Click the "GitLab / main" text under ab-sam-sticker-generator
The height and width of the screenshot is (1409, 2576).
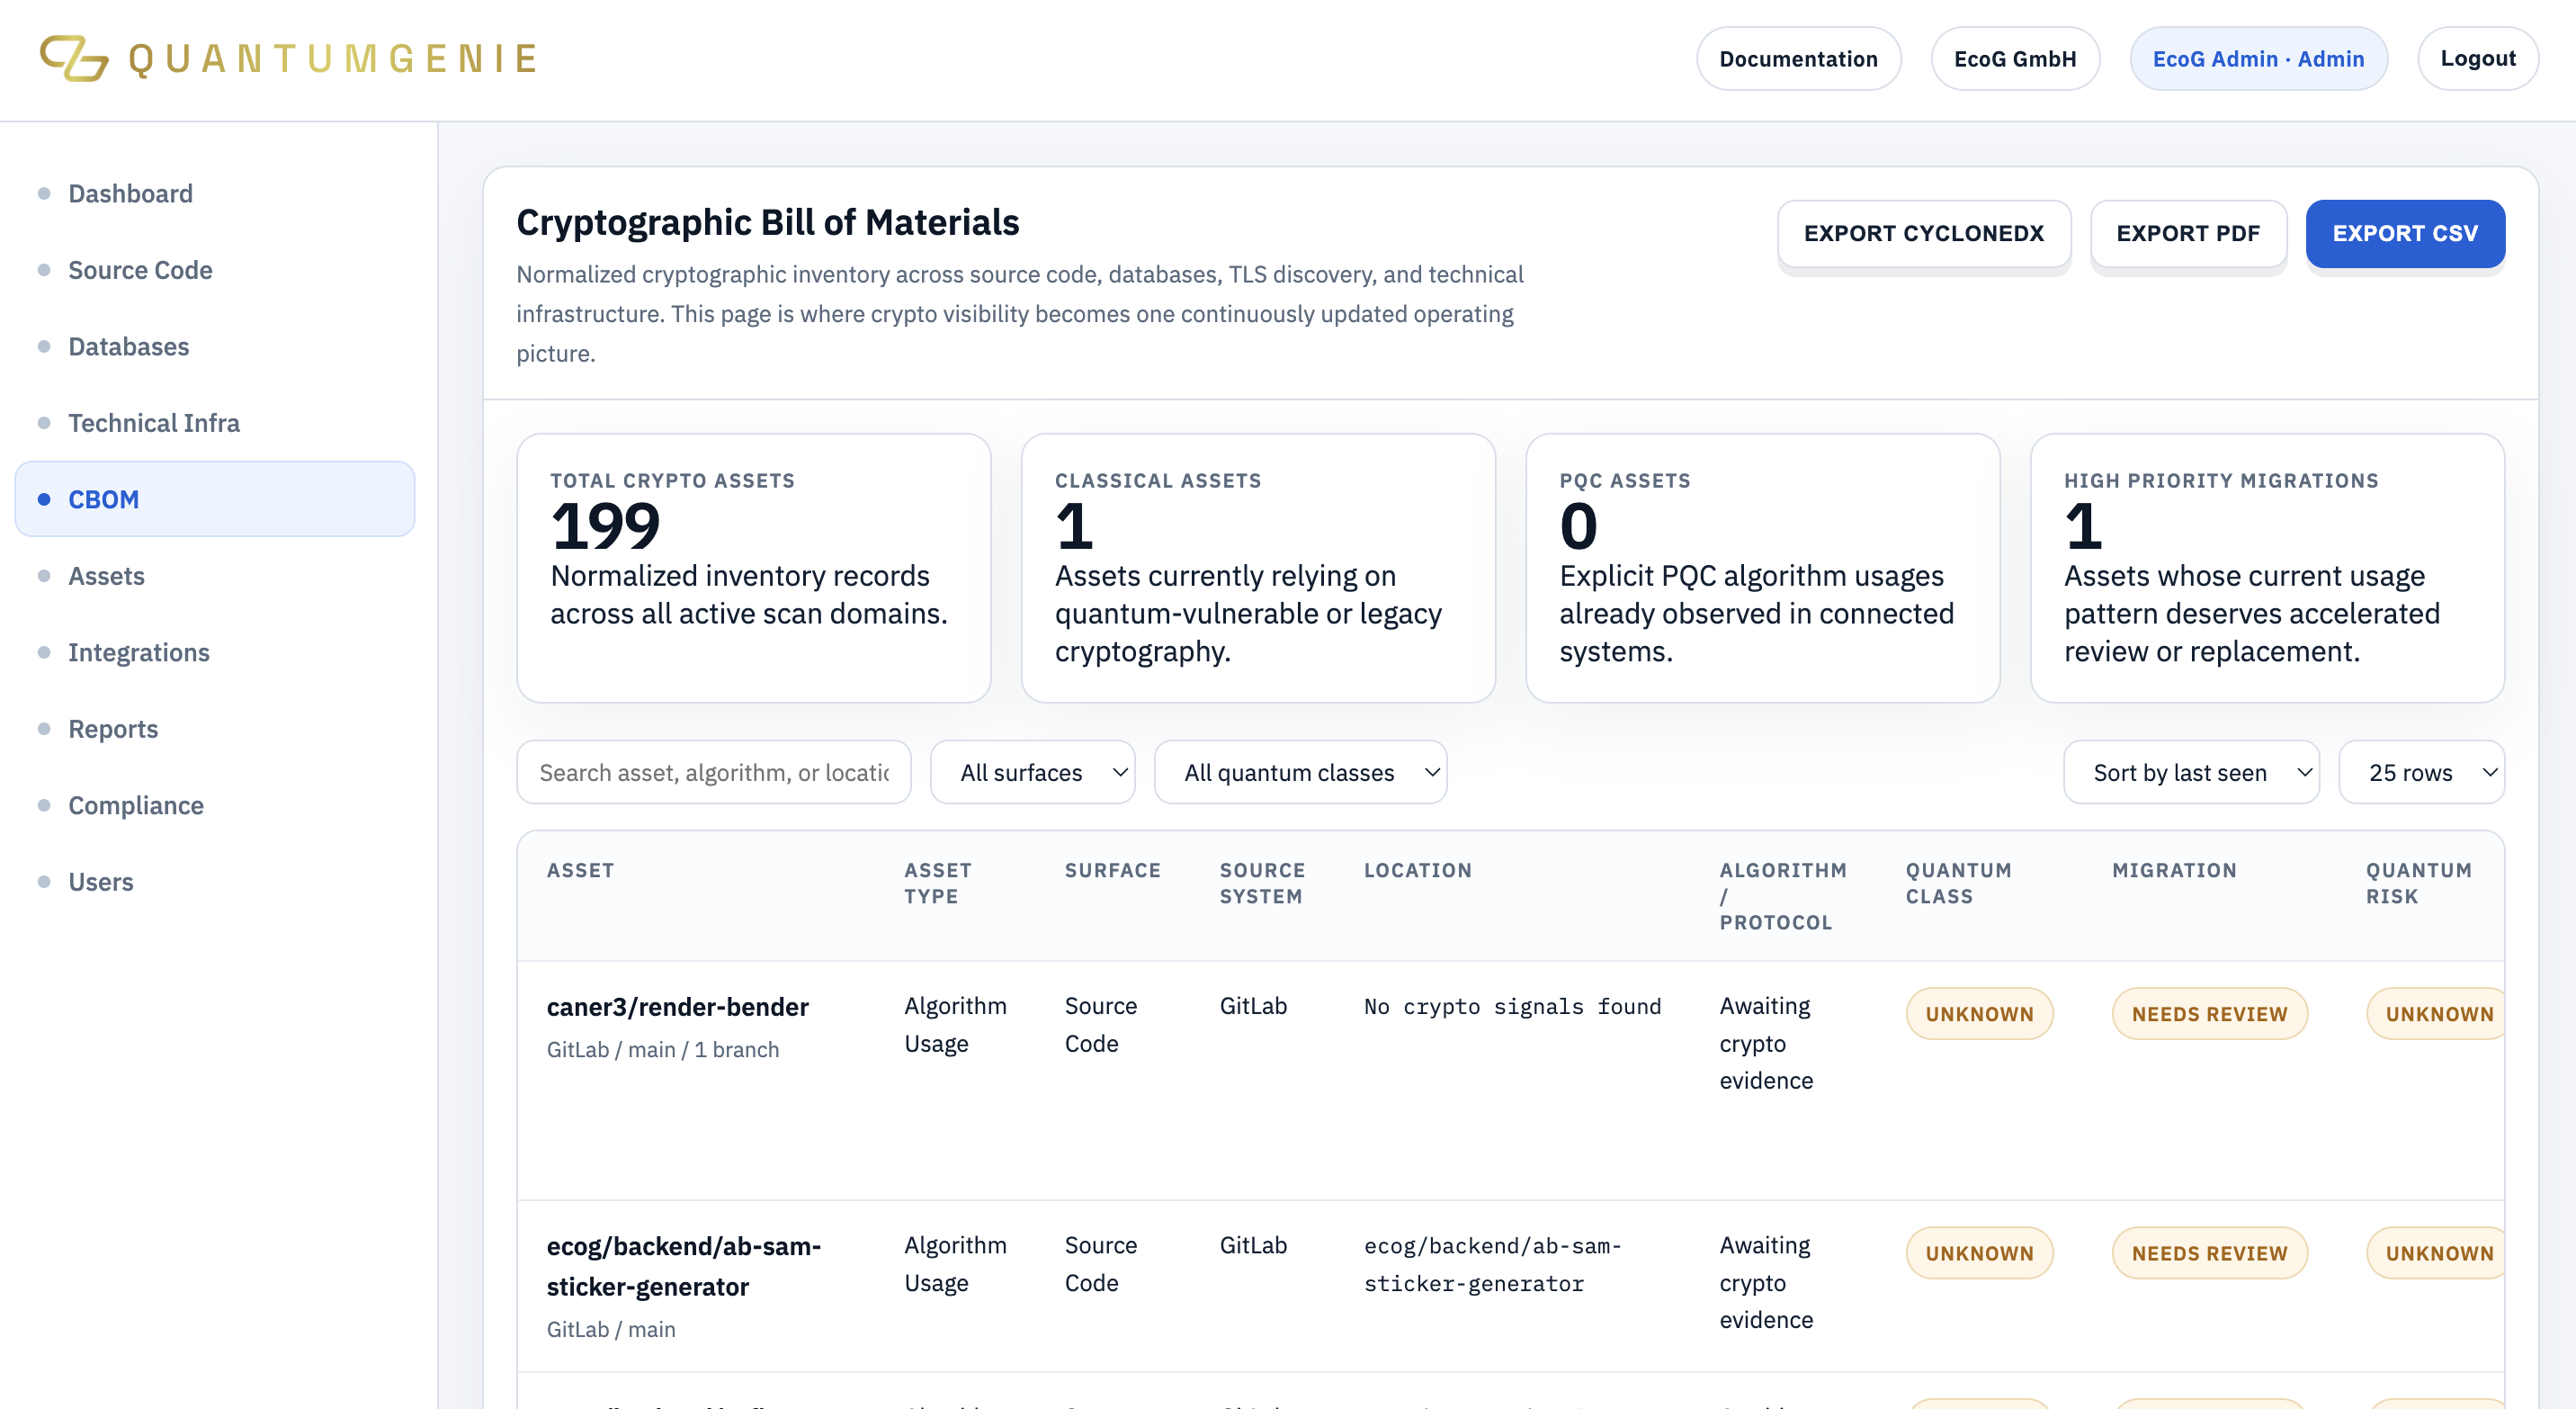click(611, 1329)
